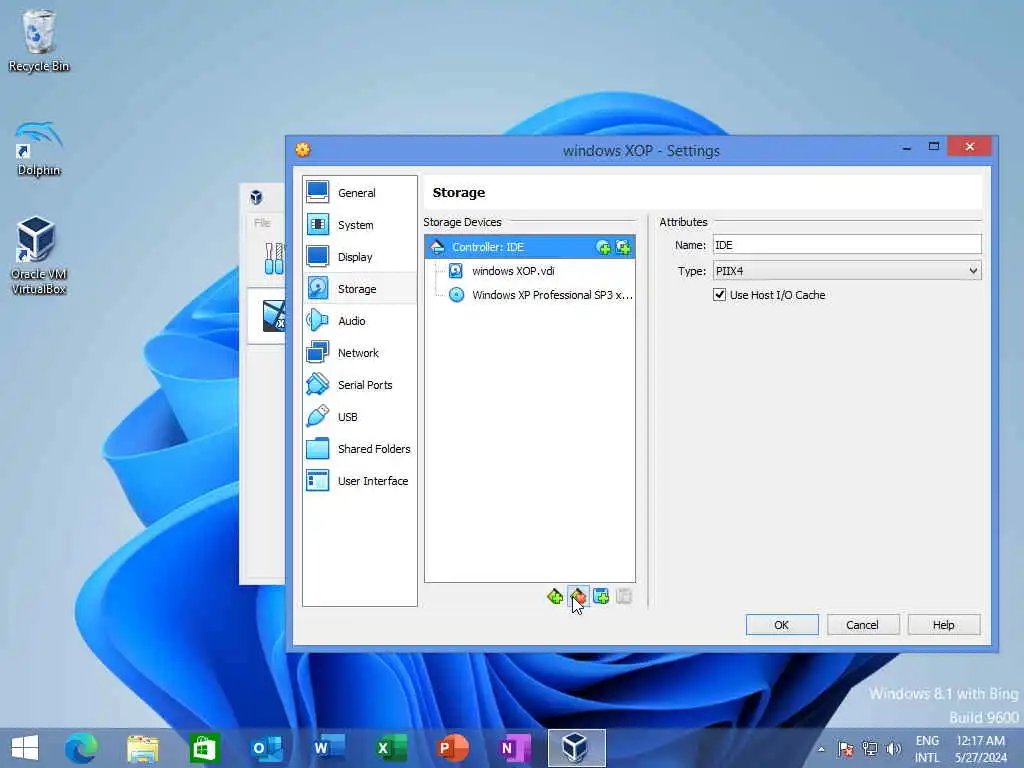Click the Remove Controller toolbar icon
The height and width of the screenshot is (768, 1024).
(578, 596)
